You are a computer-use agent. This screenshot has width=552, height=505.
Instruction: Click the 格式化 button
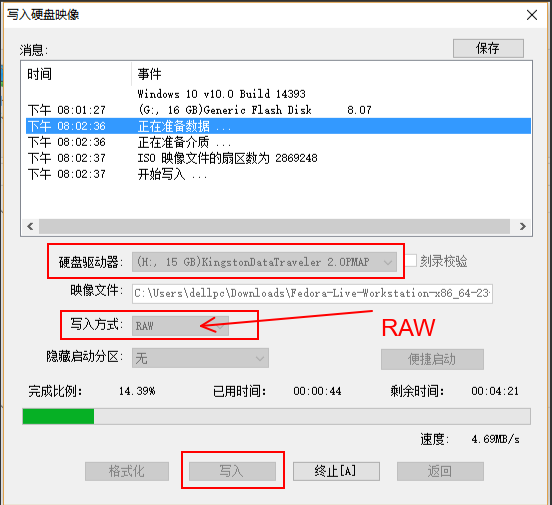[x=127, y=471]
